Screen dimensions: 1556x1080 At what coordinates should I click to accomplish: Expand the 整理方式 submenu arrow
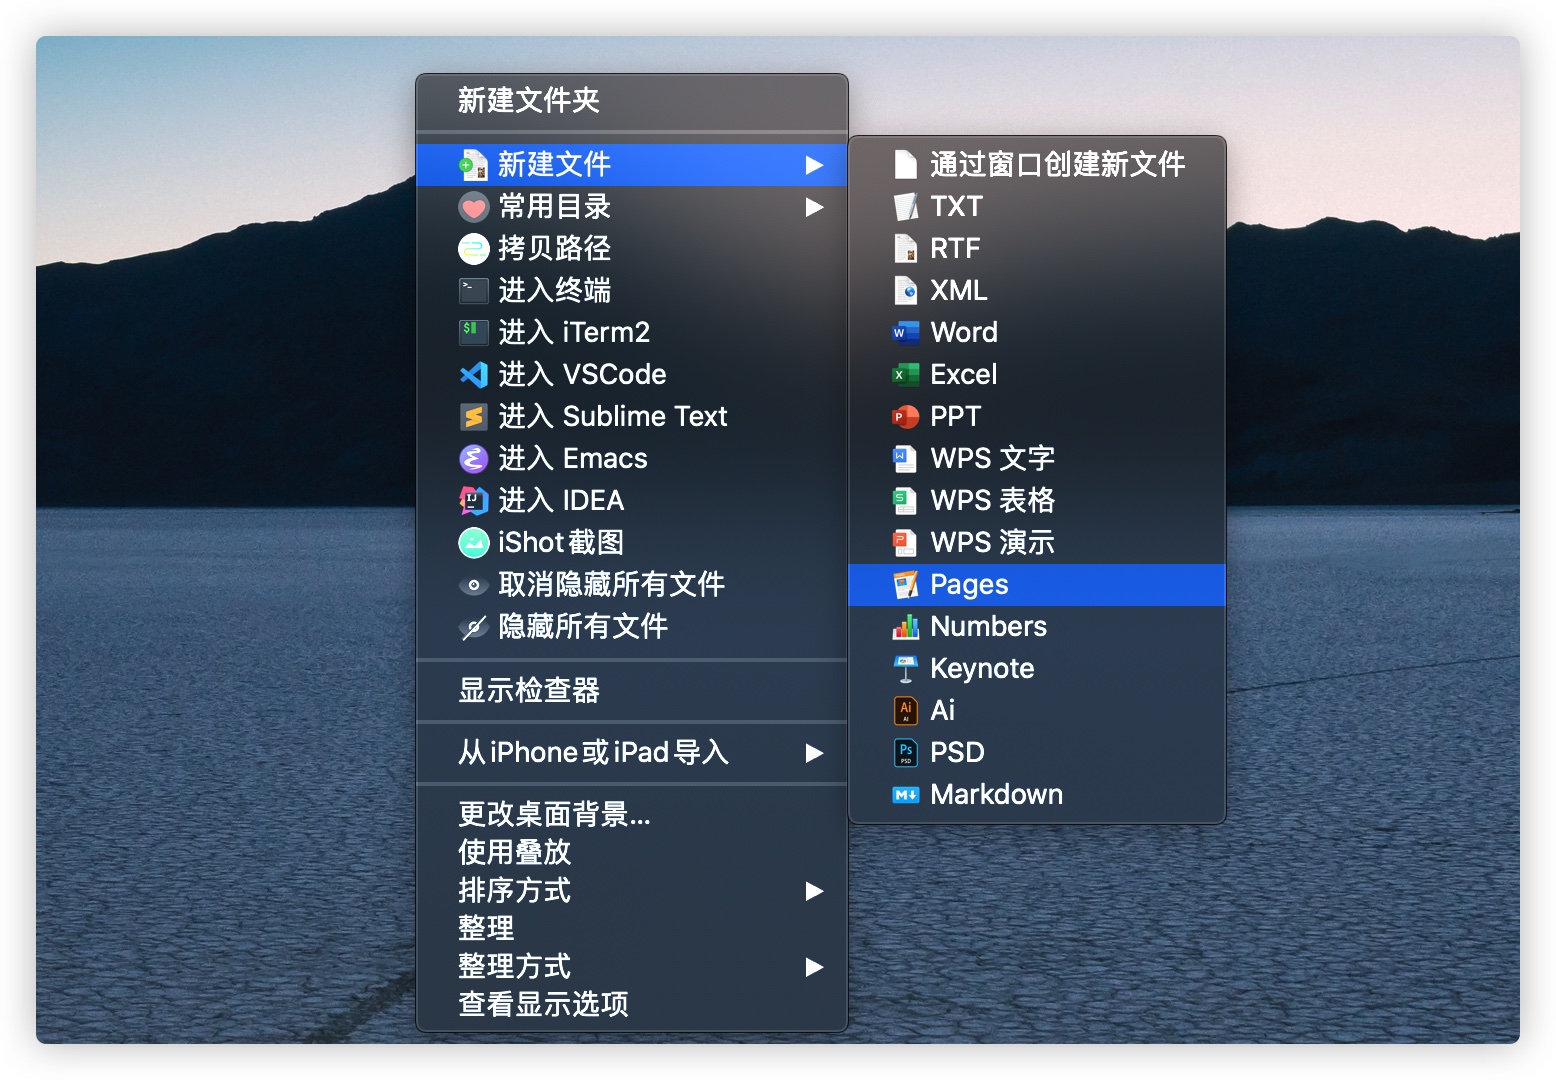814,967
